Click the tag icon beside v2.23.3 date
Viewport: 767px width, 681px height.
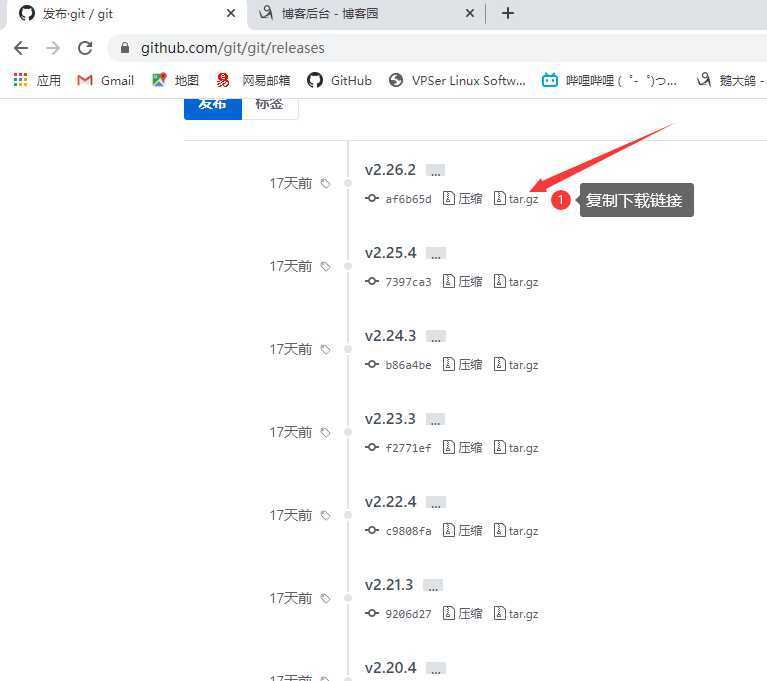[x=325, y=433]
